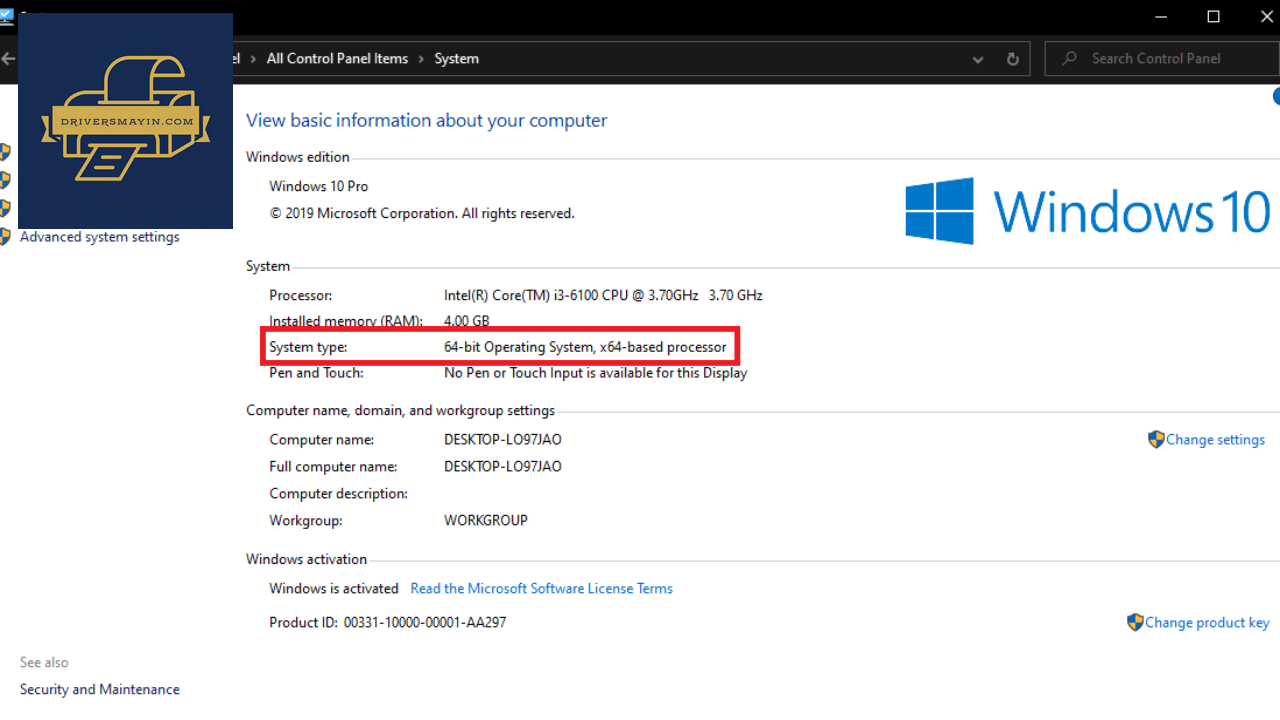The width and height of the screenshot is (1280, 720).
Task: Click the "Windows edition" section heading
Action: [x=298, y=157]
